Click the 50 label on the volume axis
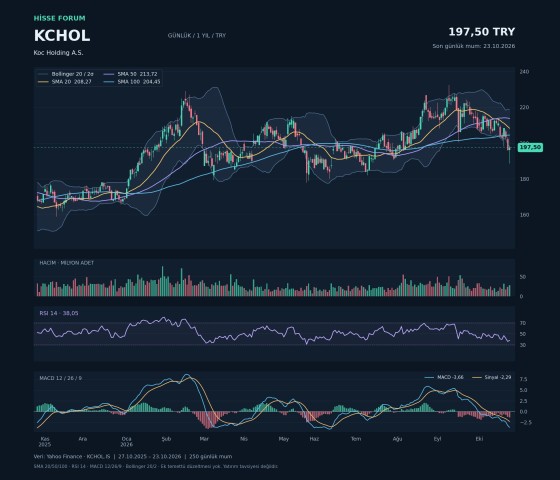The image size is (560, 480). tap(522, 277)
